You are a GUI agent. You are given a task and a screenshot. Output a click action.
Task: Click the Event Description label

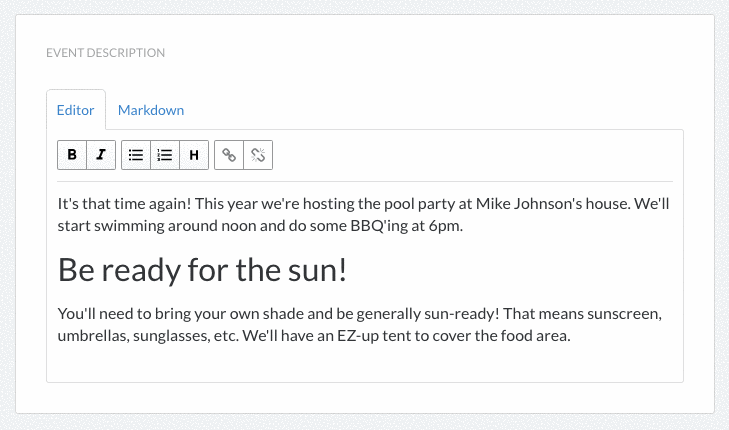[x=105, y=52]
